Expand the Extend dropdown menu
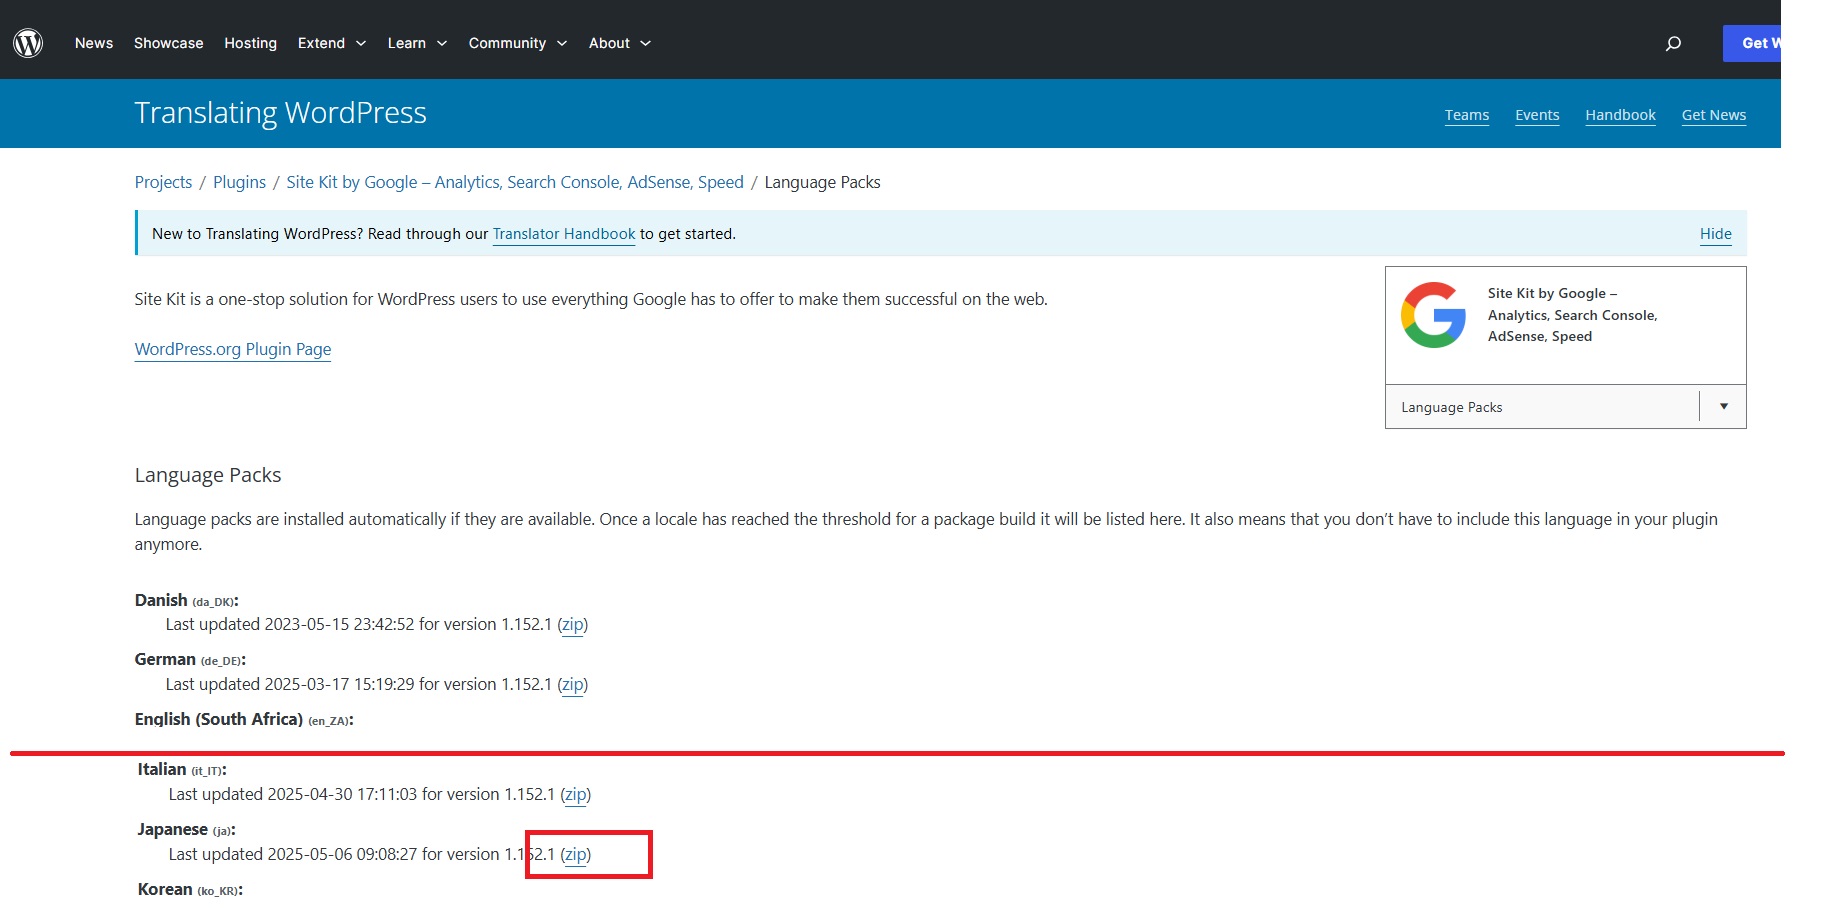1821x920 pixels. click(x=332, y=43)
